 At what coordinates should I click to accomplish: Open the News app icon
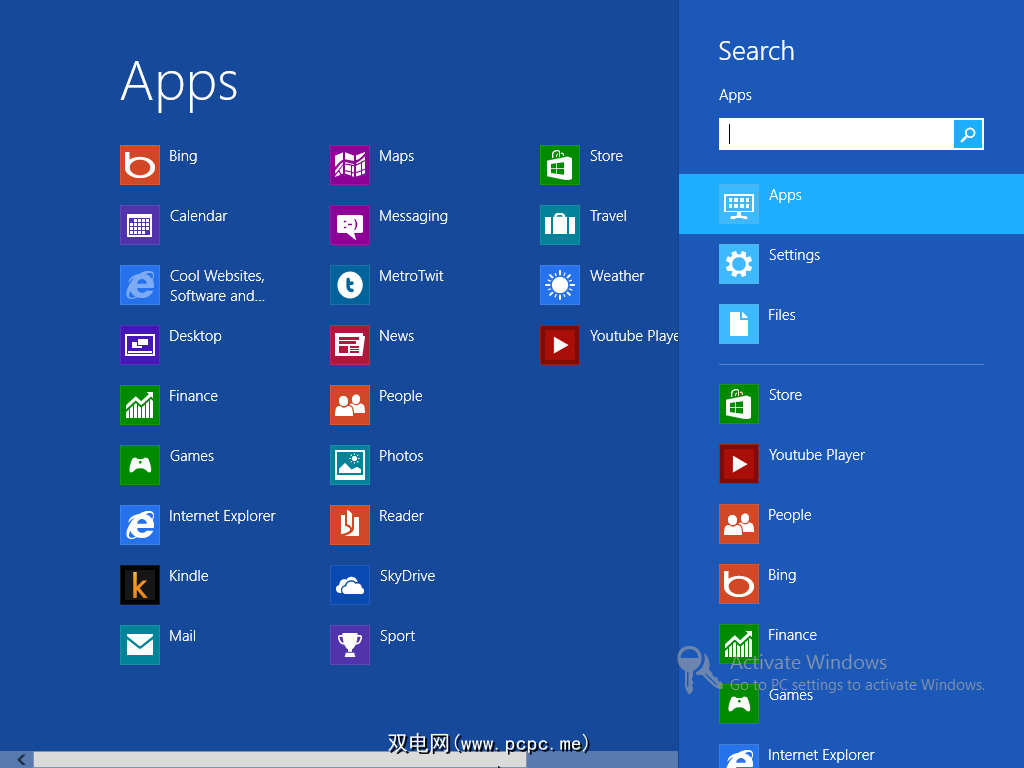click(350, 345)
